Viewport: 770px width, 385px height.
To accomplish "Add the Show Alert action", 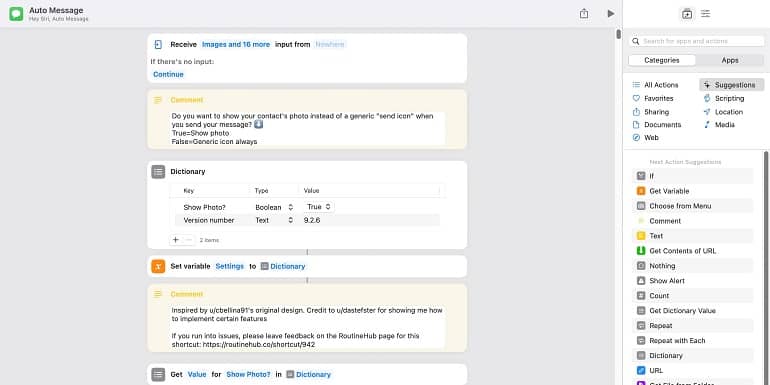I will (692, 281).
